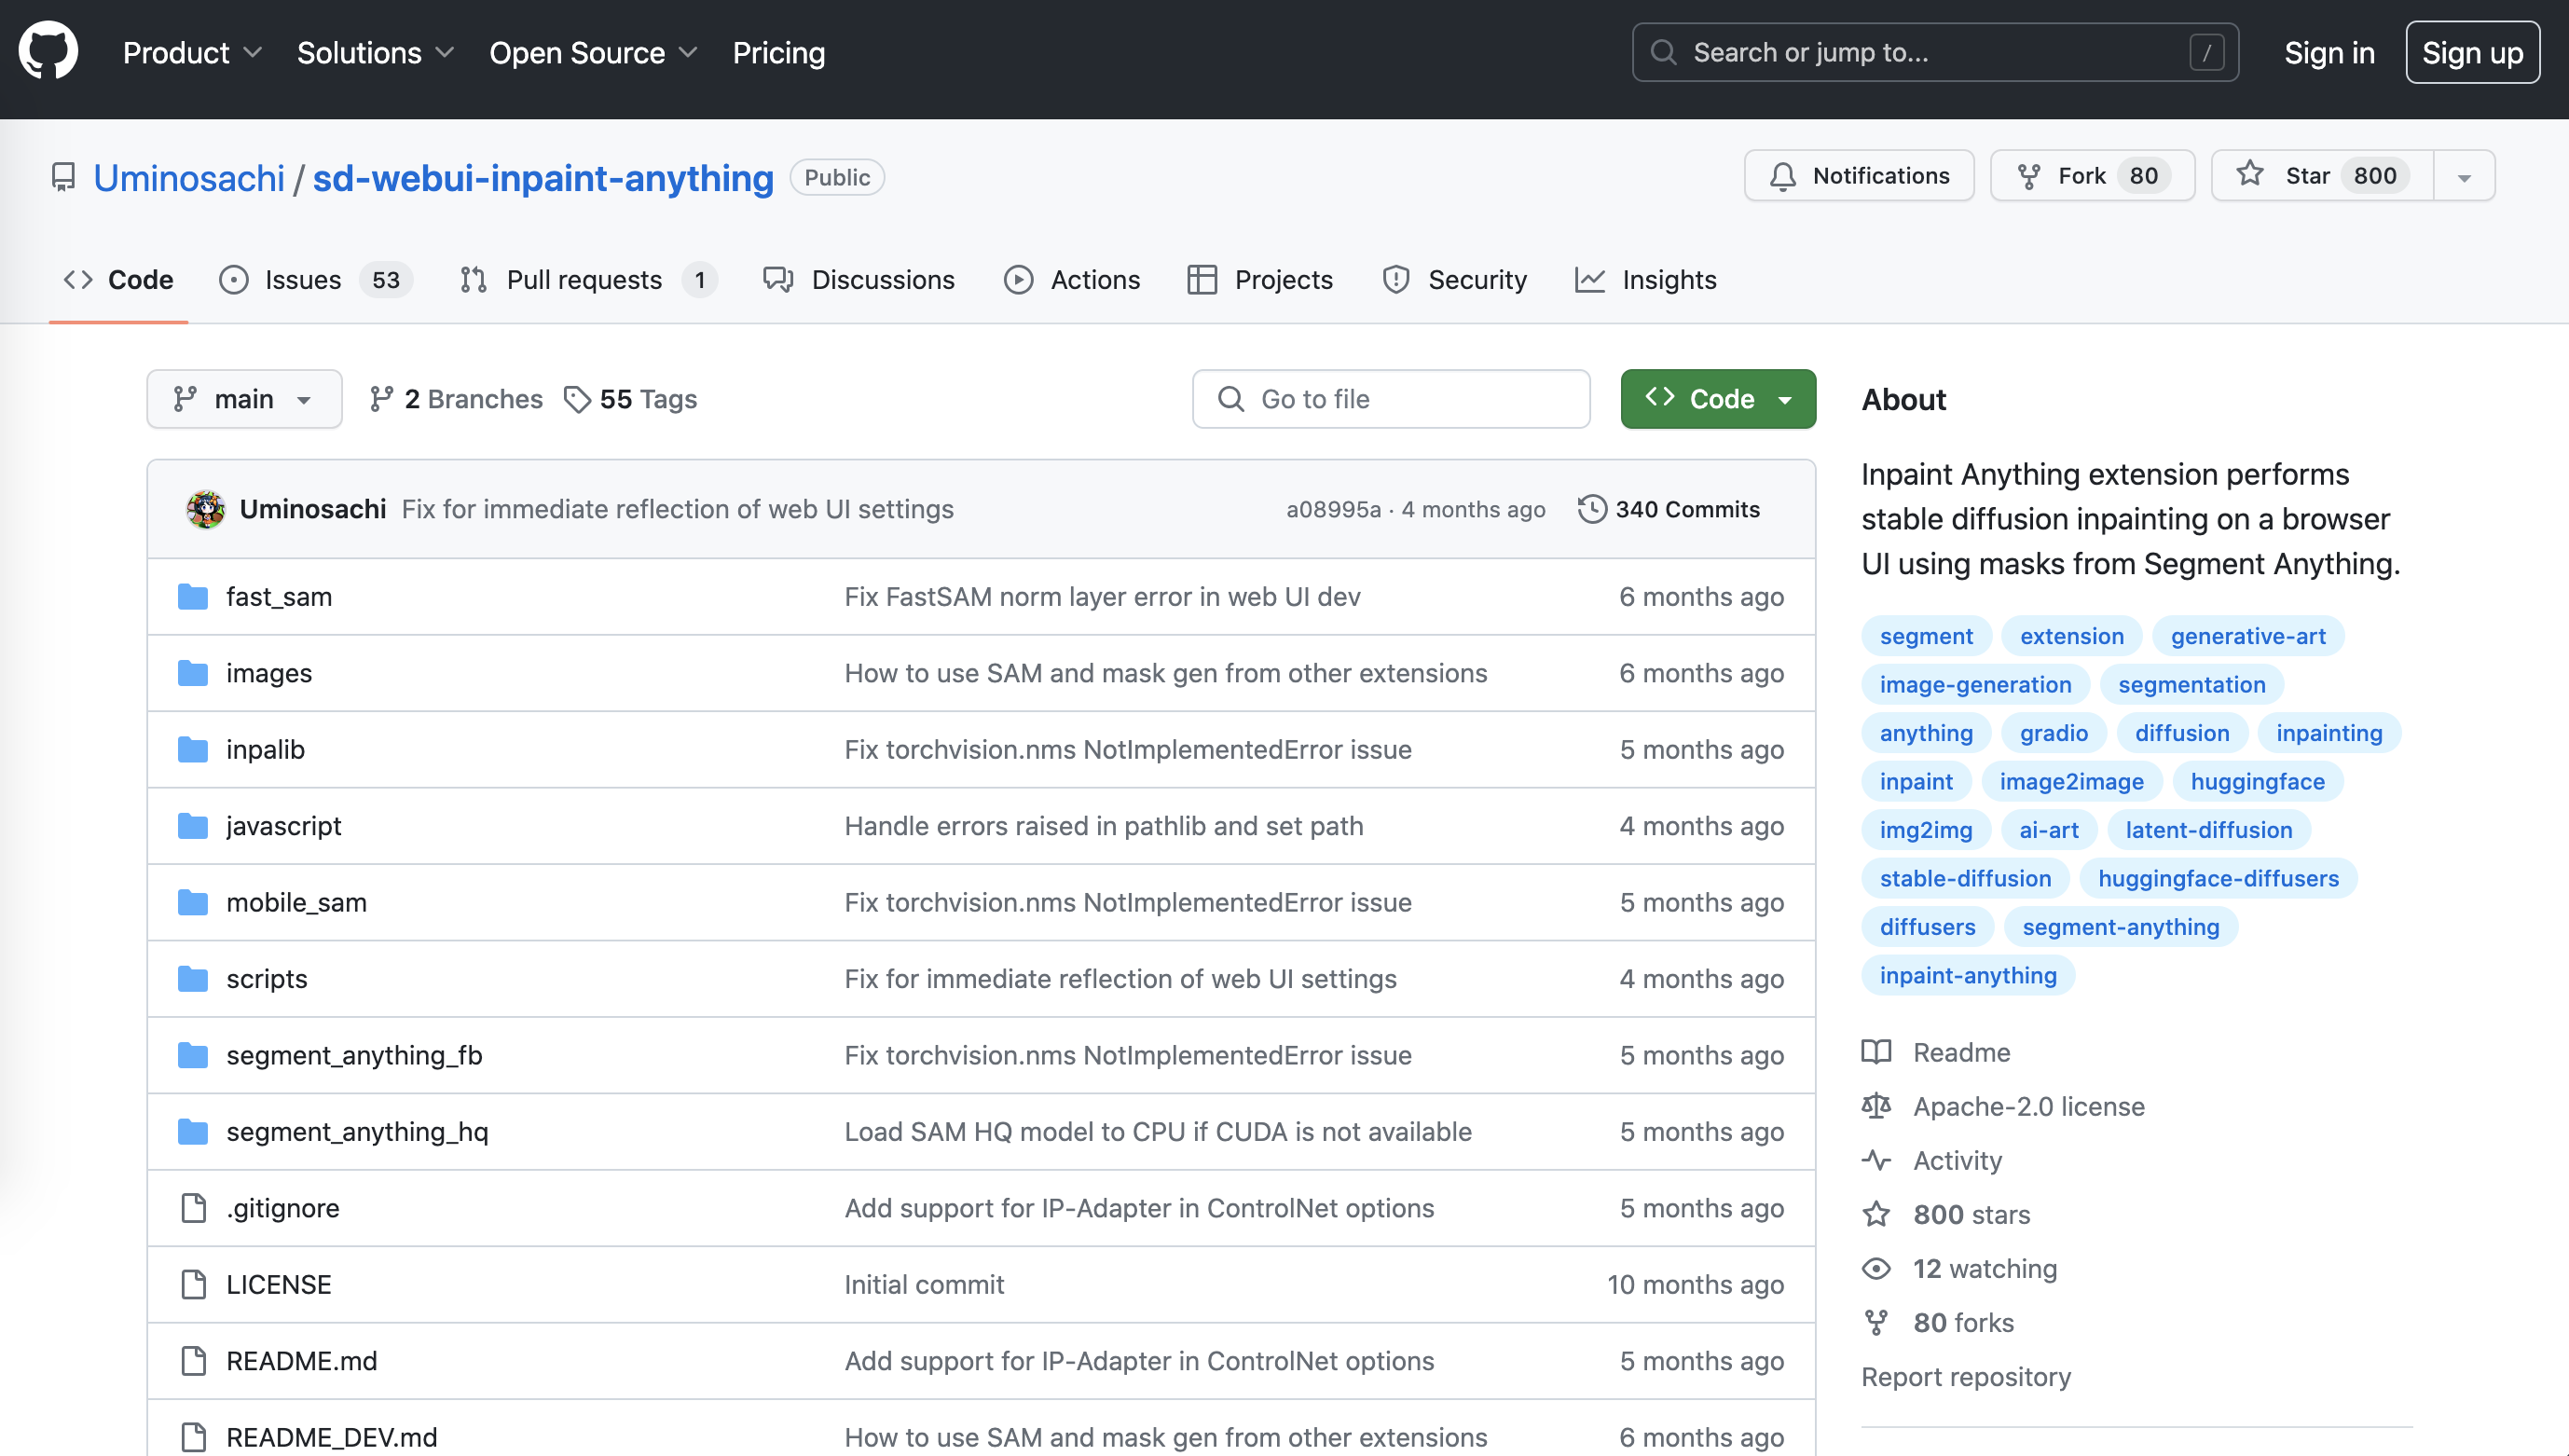Switch to the Projects tab
This screenshot has height=1456, width=2569.
coord(1259,279)
